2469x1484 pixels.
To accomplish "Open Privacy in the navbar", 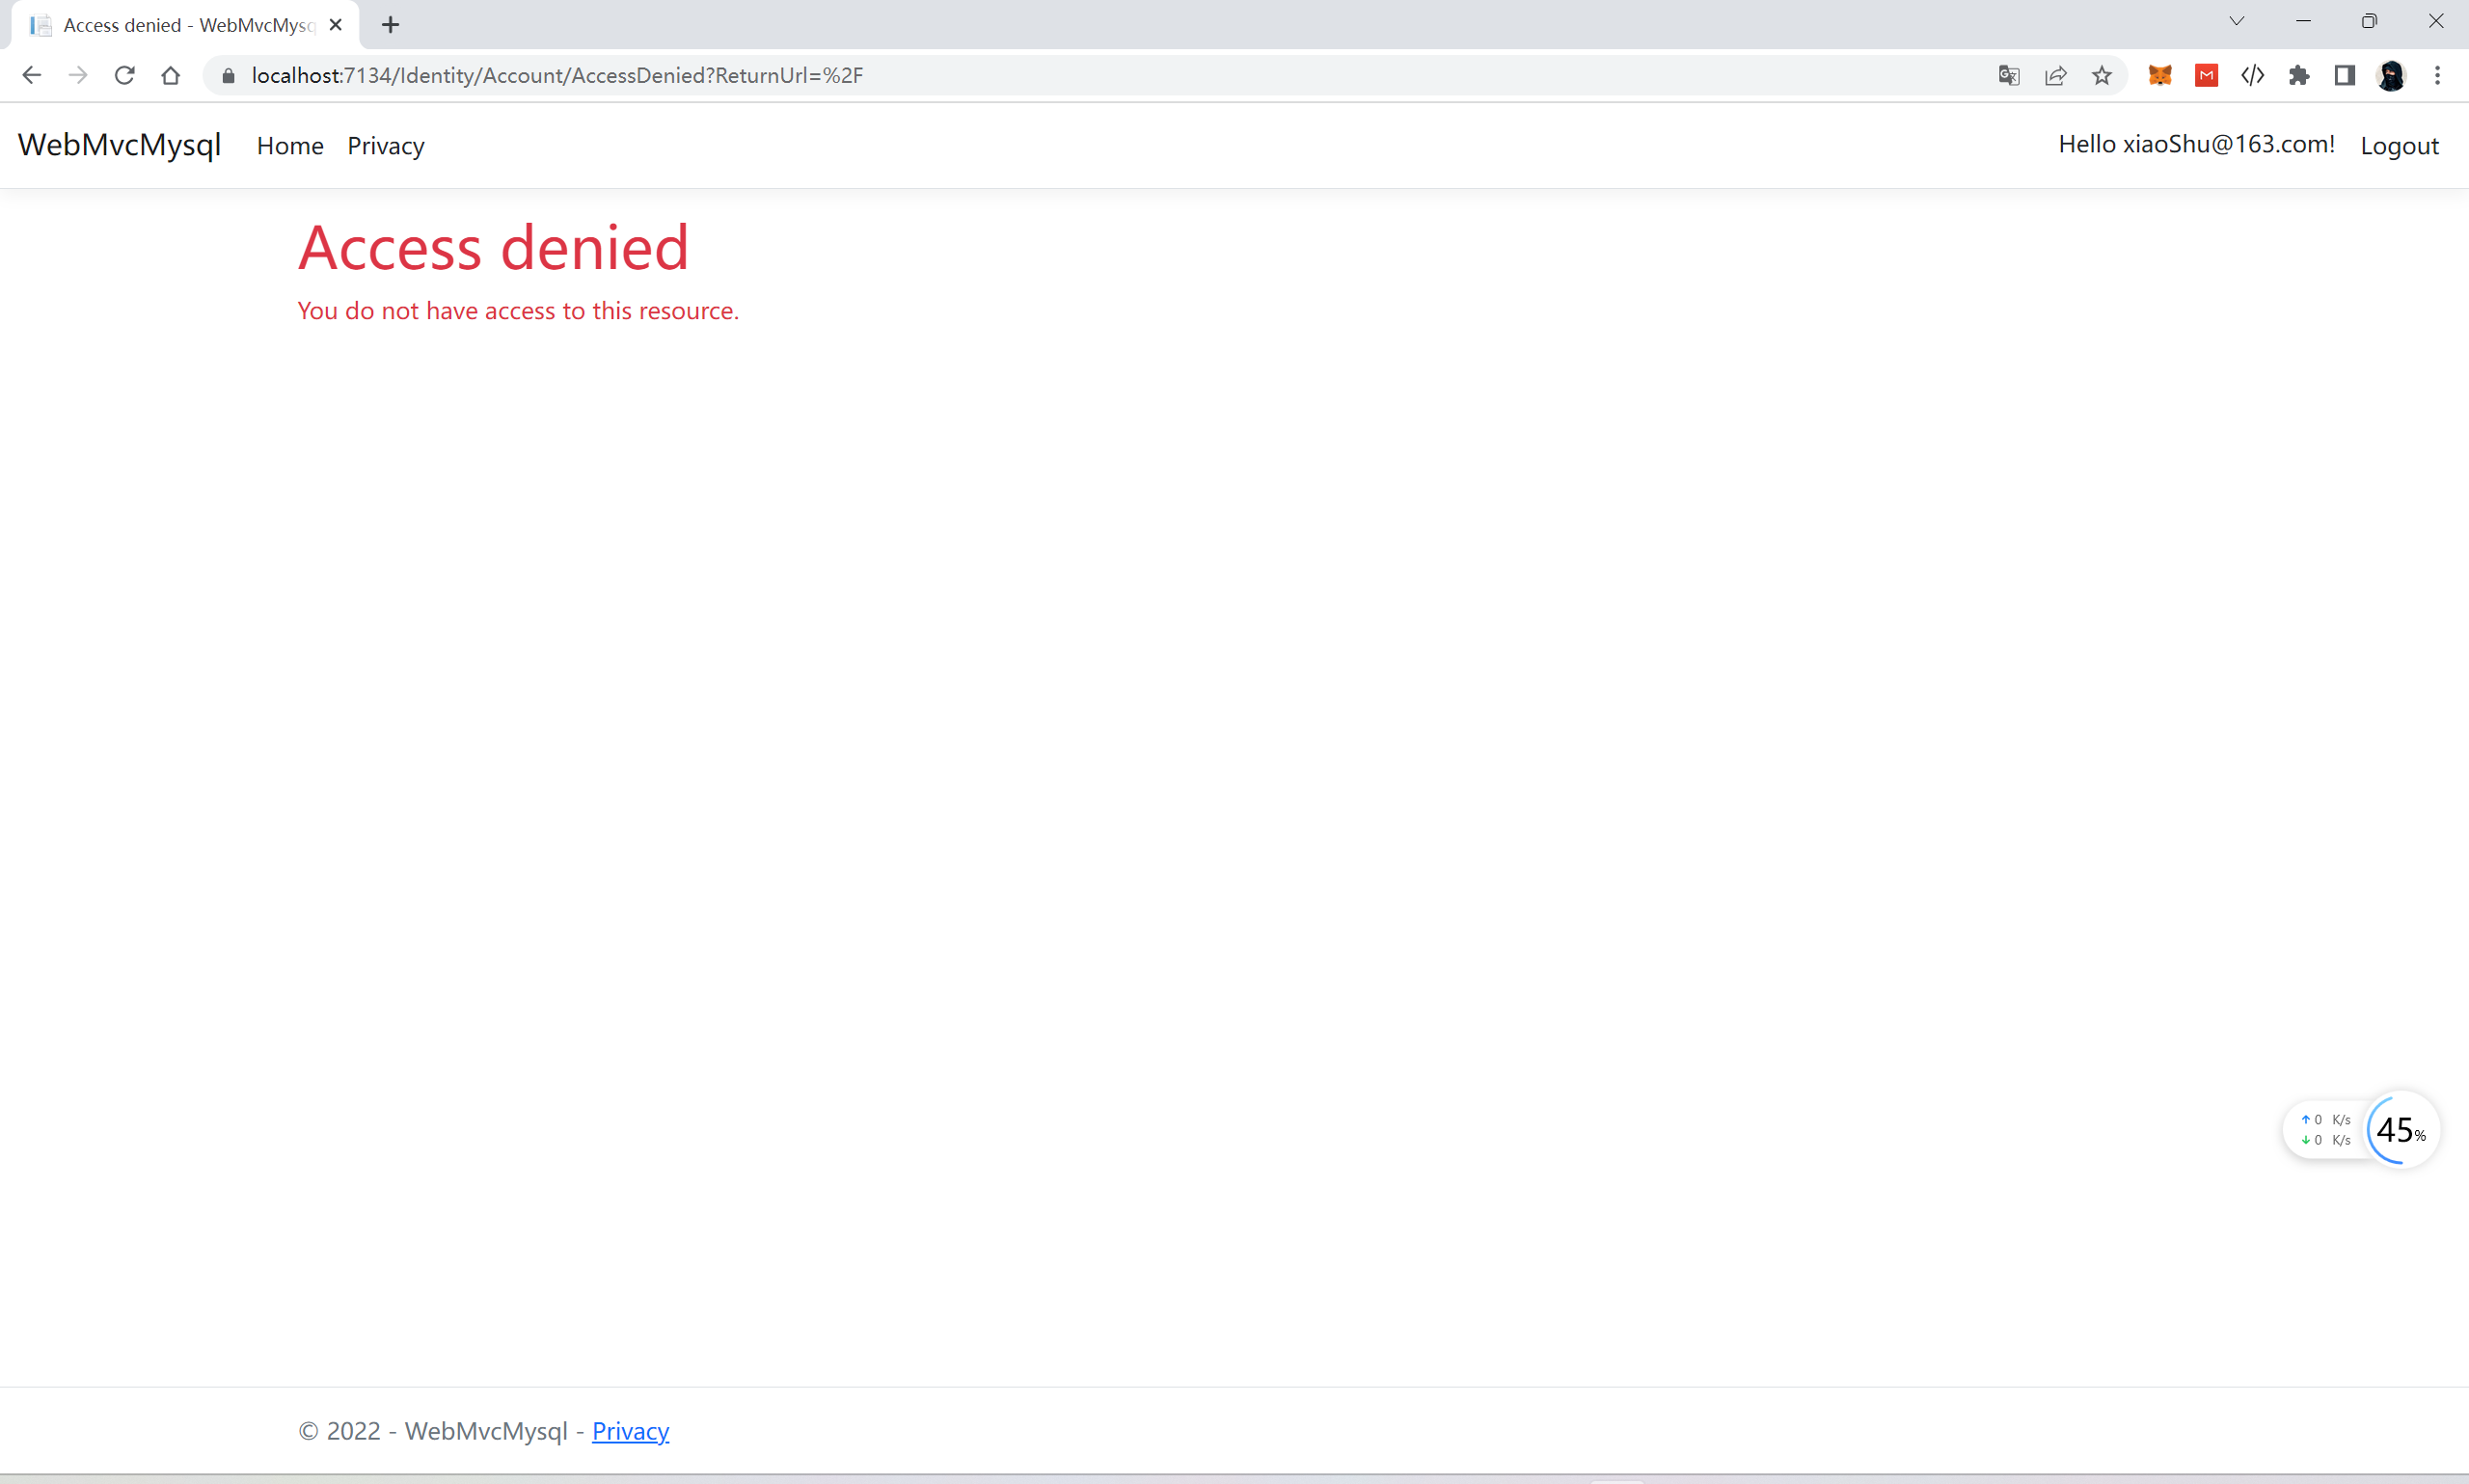I will 386,146.
